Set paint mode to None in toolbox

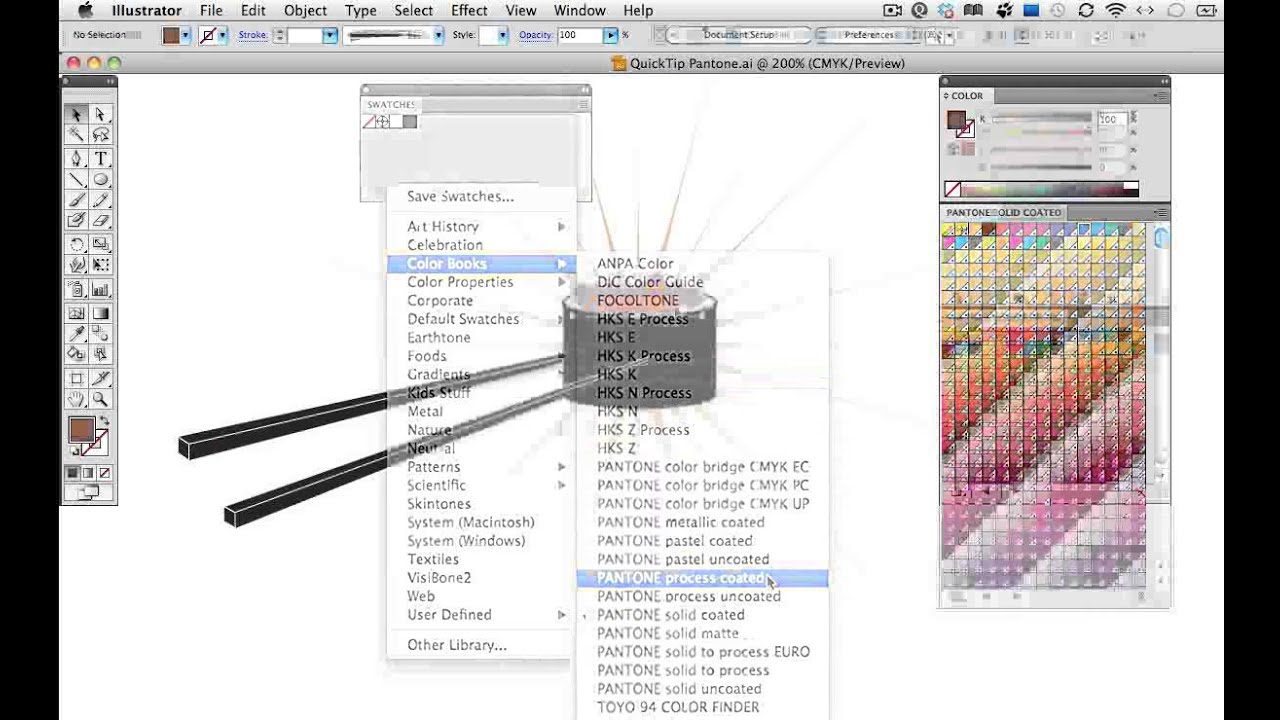coord(104,473)
